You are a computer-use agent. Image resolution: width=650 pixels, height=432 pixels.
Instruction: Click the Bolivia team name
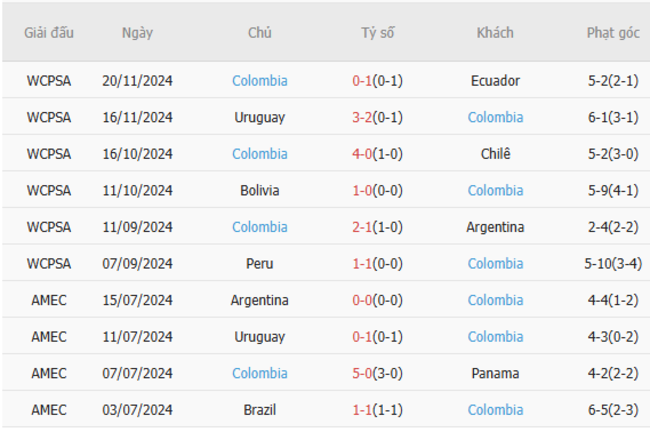259,190
